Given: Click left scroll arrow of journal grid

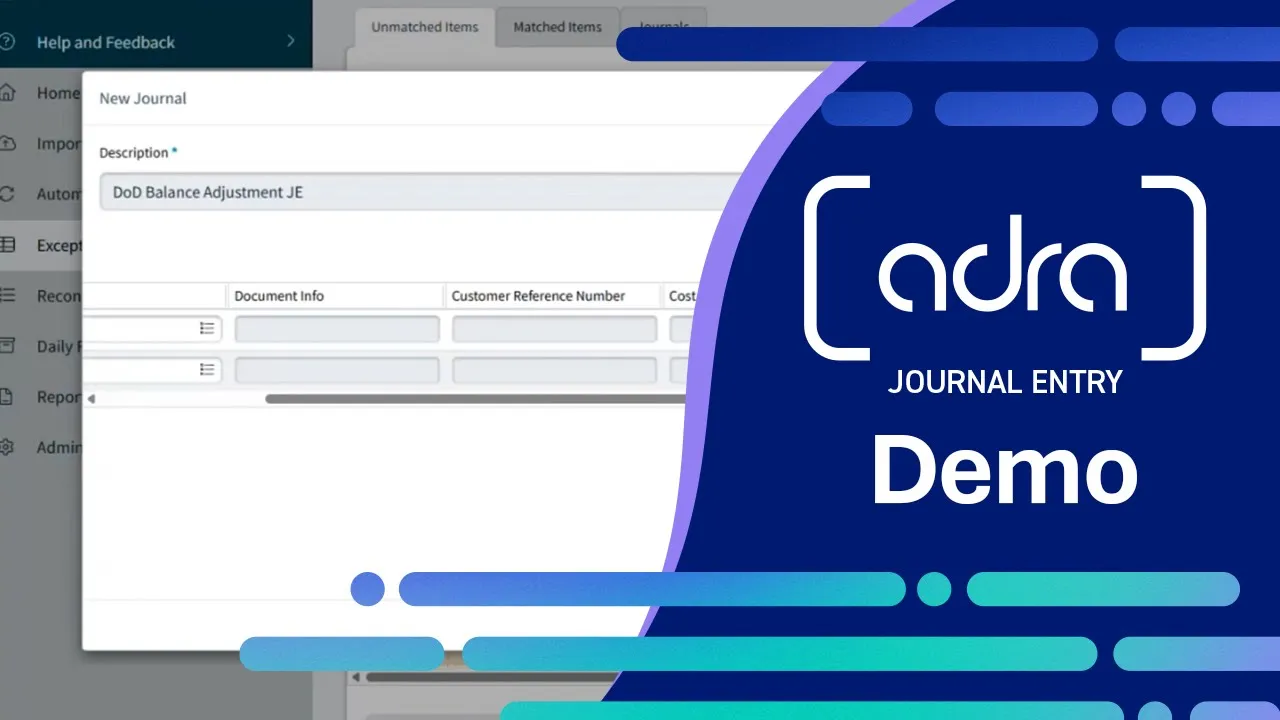Looking at the screenshot, I should pos(91,399).
